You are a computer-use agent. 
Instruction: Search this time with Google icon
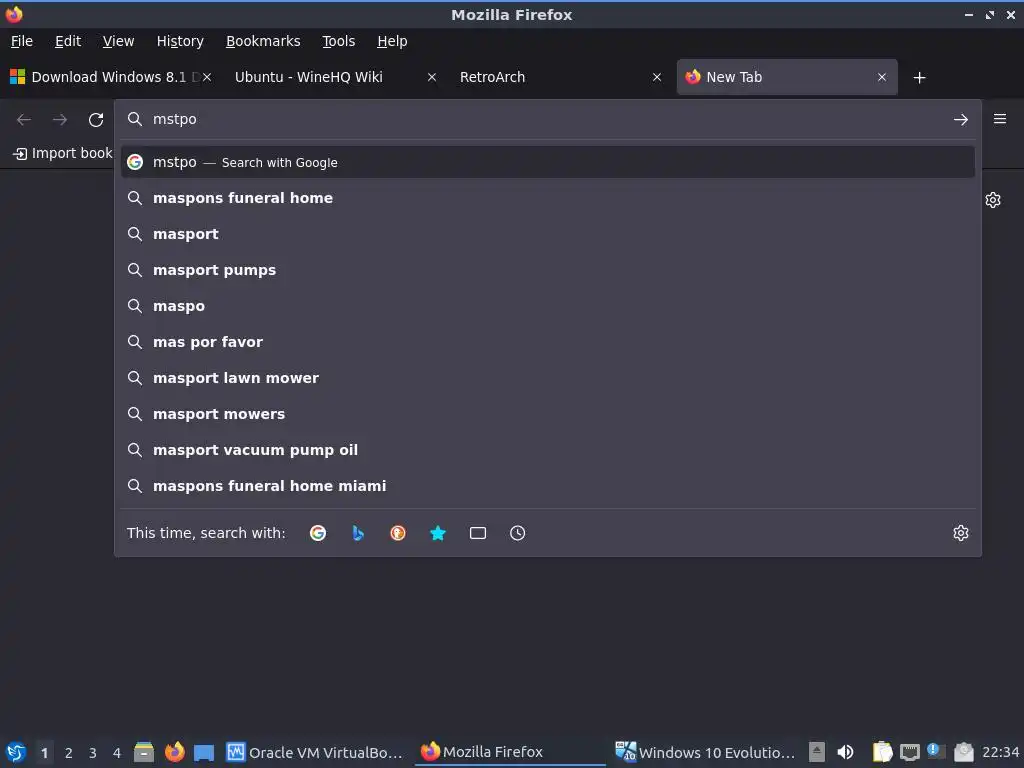pos(317,533)
